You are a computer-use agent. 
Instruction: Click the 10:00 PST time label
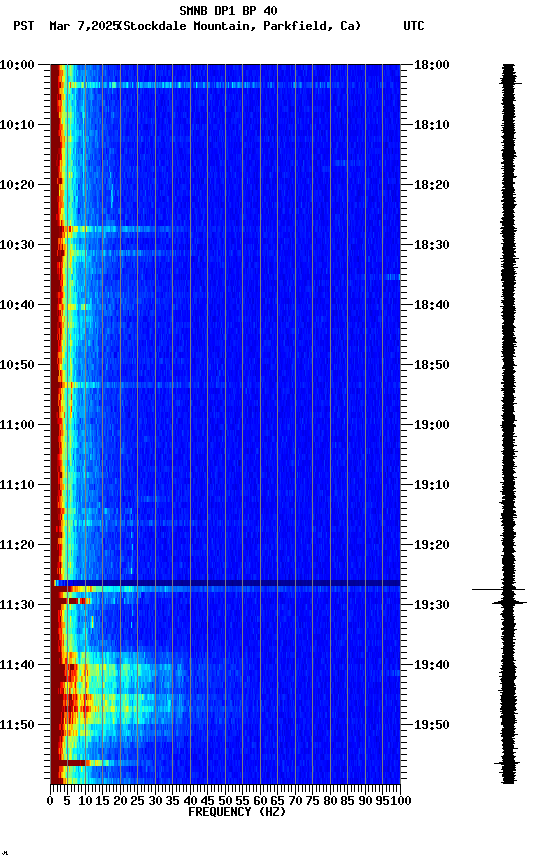pos(17,65)
